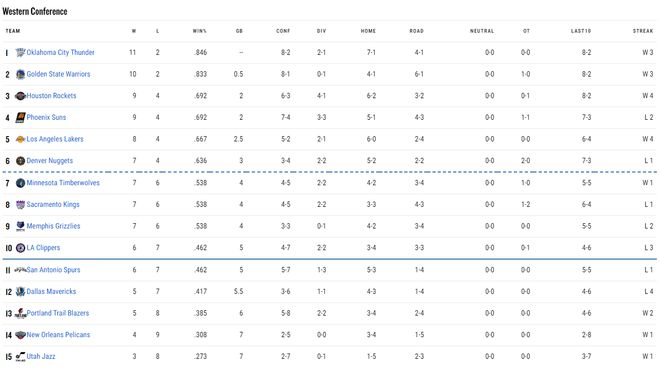This screenshot has height=372, width=660.
Task: Sort standings by LAST10 column header
Action: 581,31
